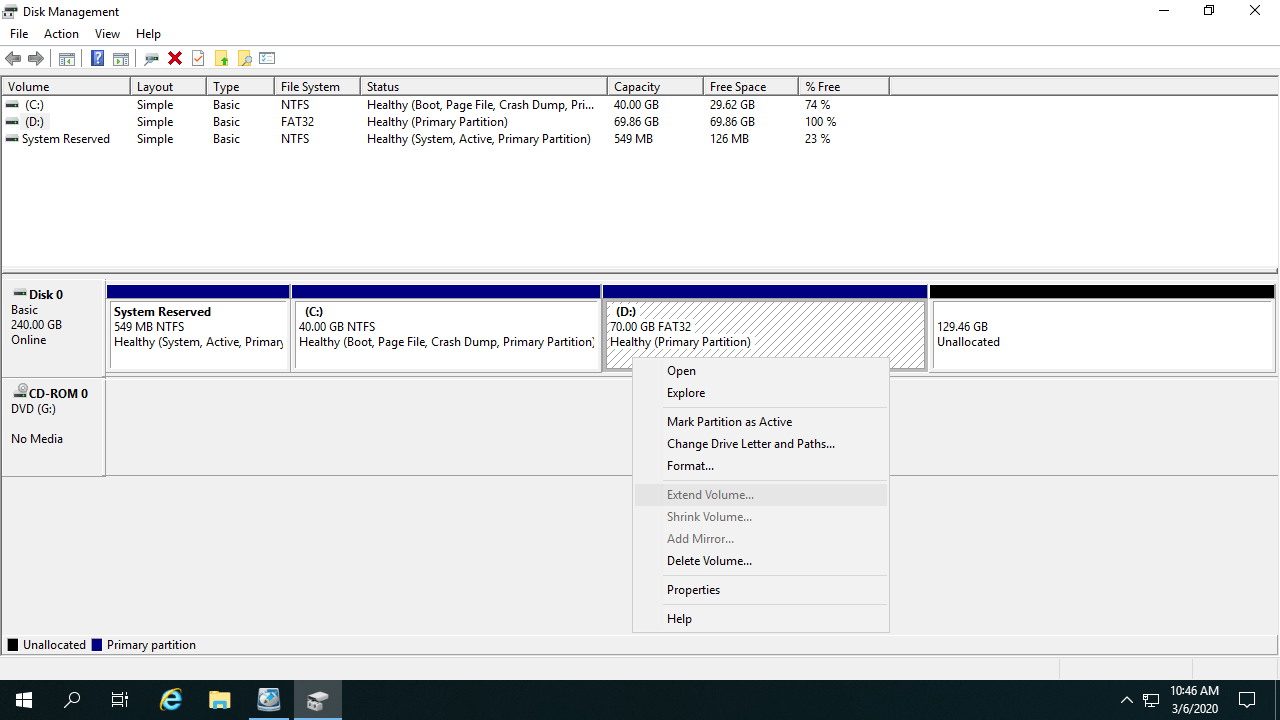
Task: Click the folder with green up arrow icon
Action: coord(221,58)
